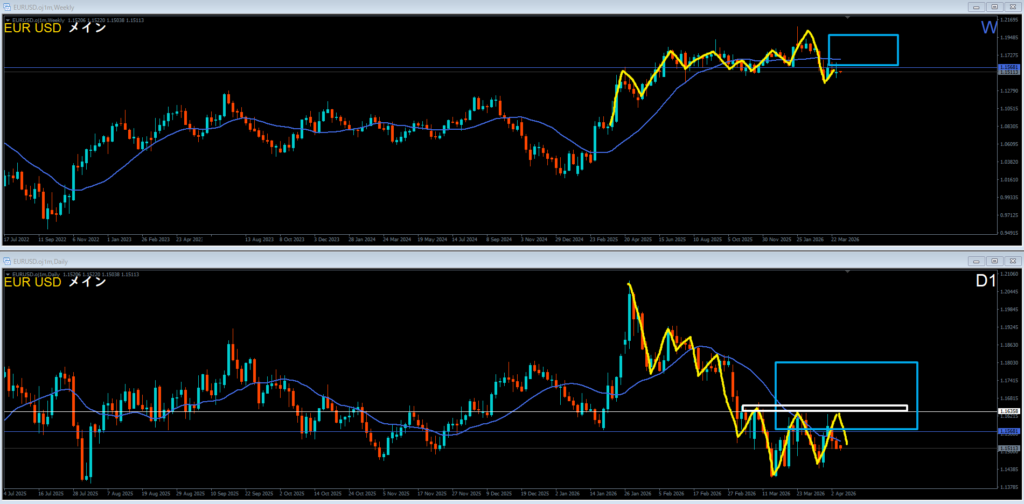Screen dimensions: 1024x504
Task: Click the 1.16359 price label on the daily chart
Action: pos(1009,412)
